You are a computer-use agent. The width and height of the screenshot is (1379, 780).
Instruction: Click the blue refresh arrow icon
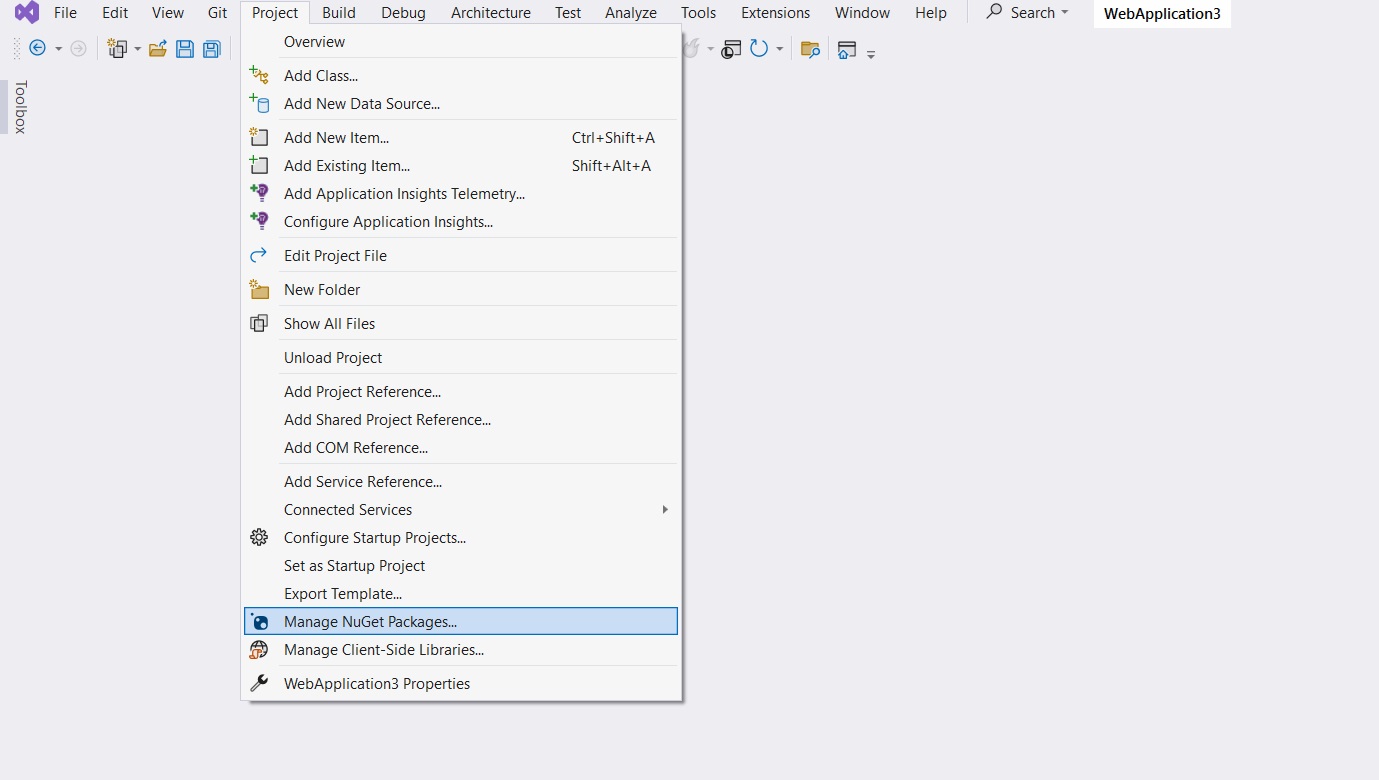(x=759, y=49)
